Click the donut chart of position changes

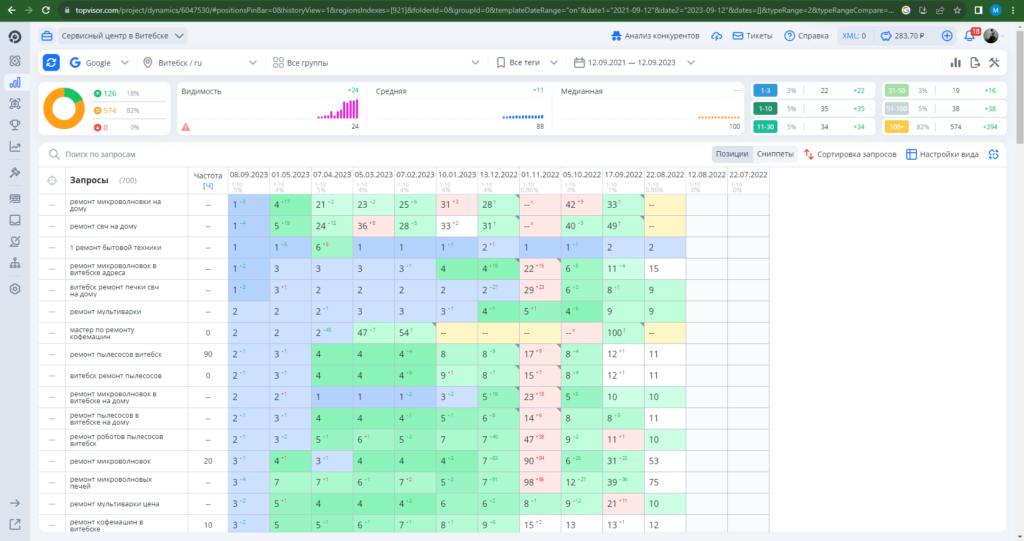tap(63, 108)
